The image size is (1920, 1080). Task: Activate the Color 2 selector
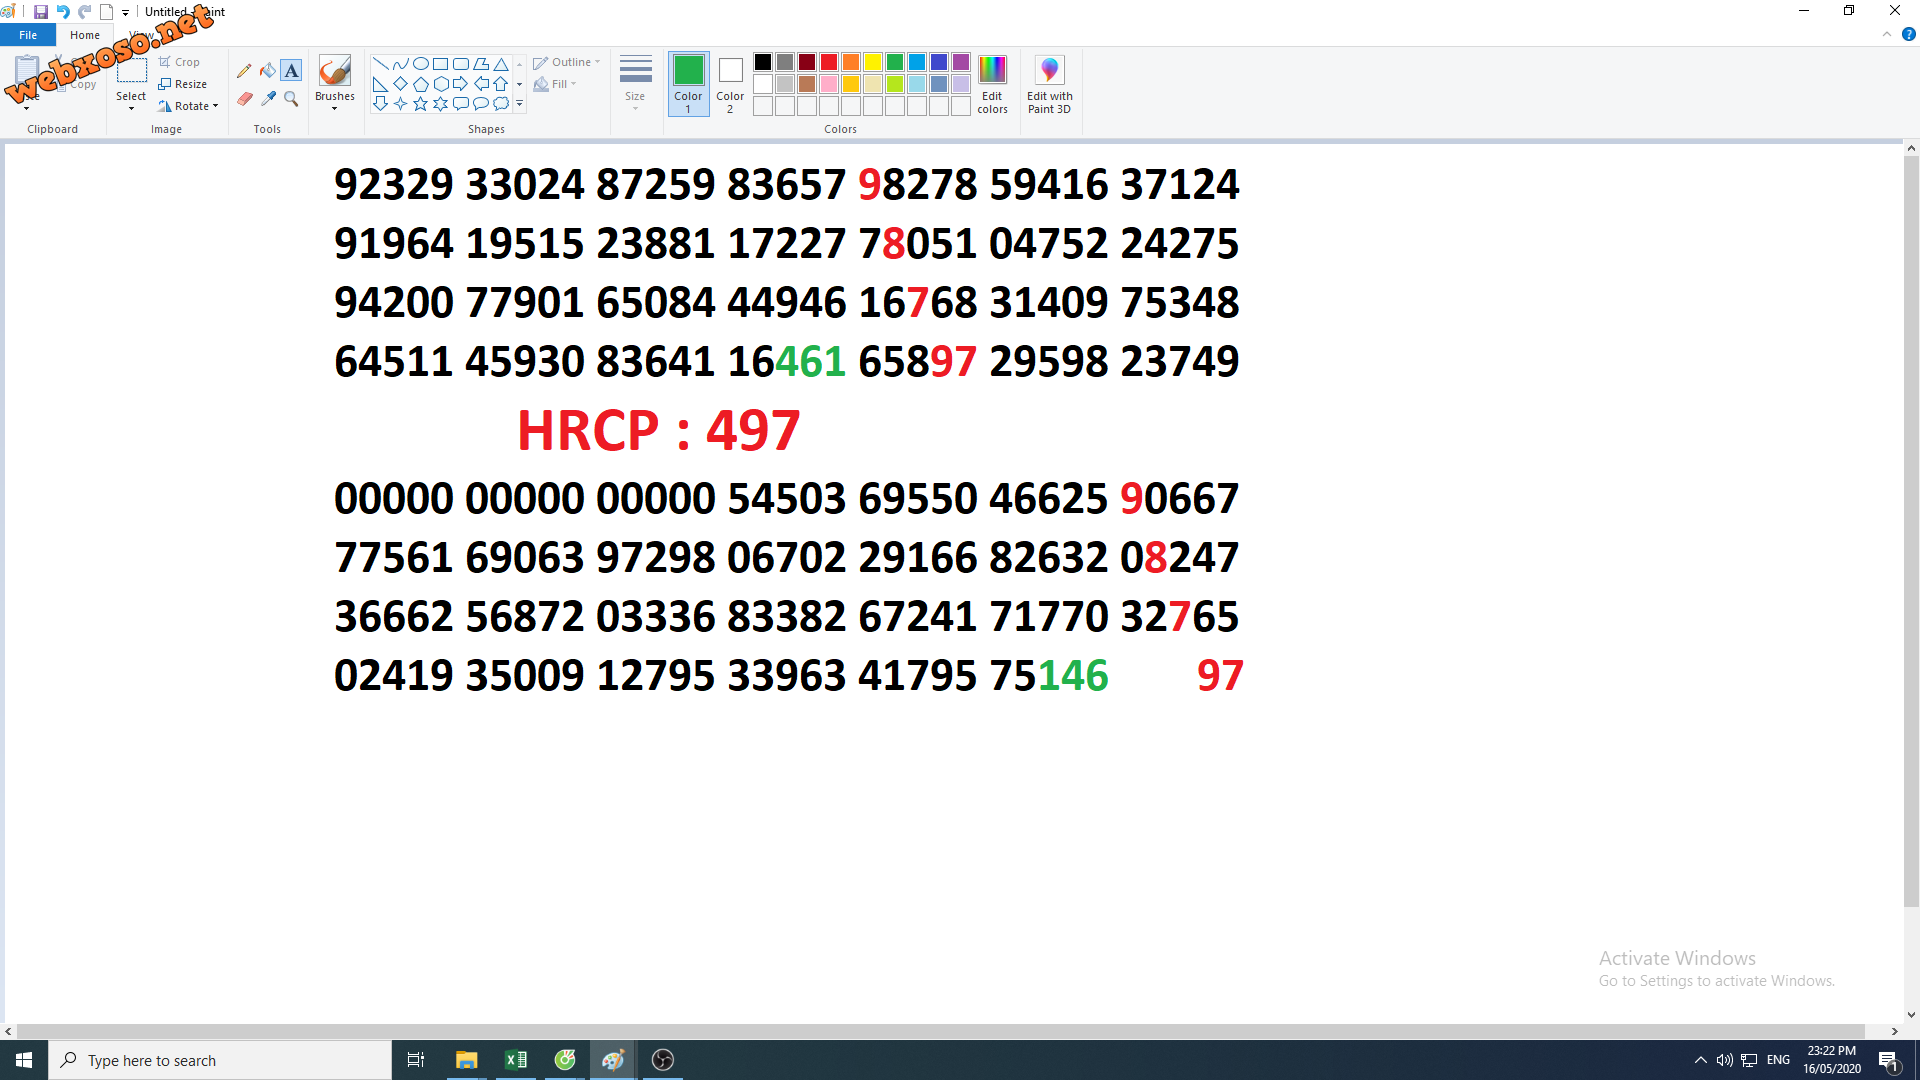(730, 84)
